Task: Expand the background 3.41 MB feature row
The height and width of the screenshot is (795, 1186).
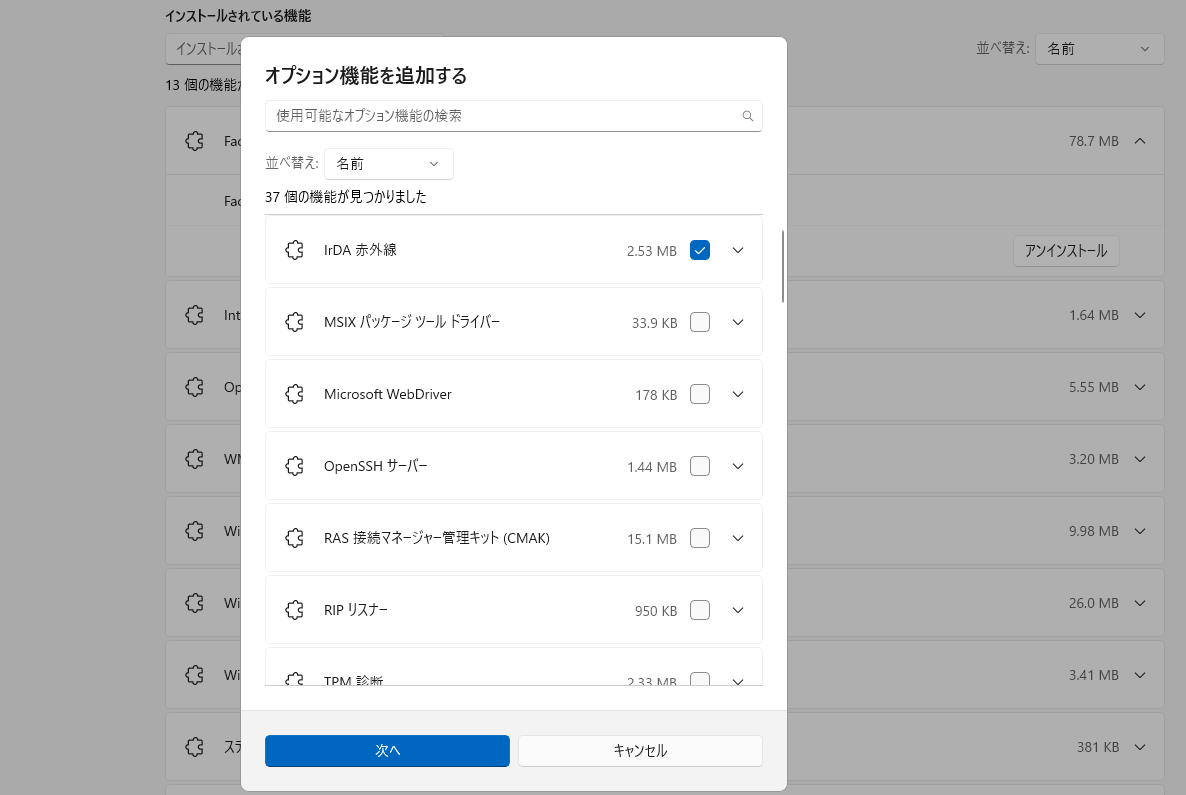Action: 1140,675
